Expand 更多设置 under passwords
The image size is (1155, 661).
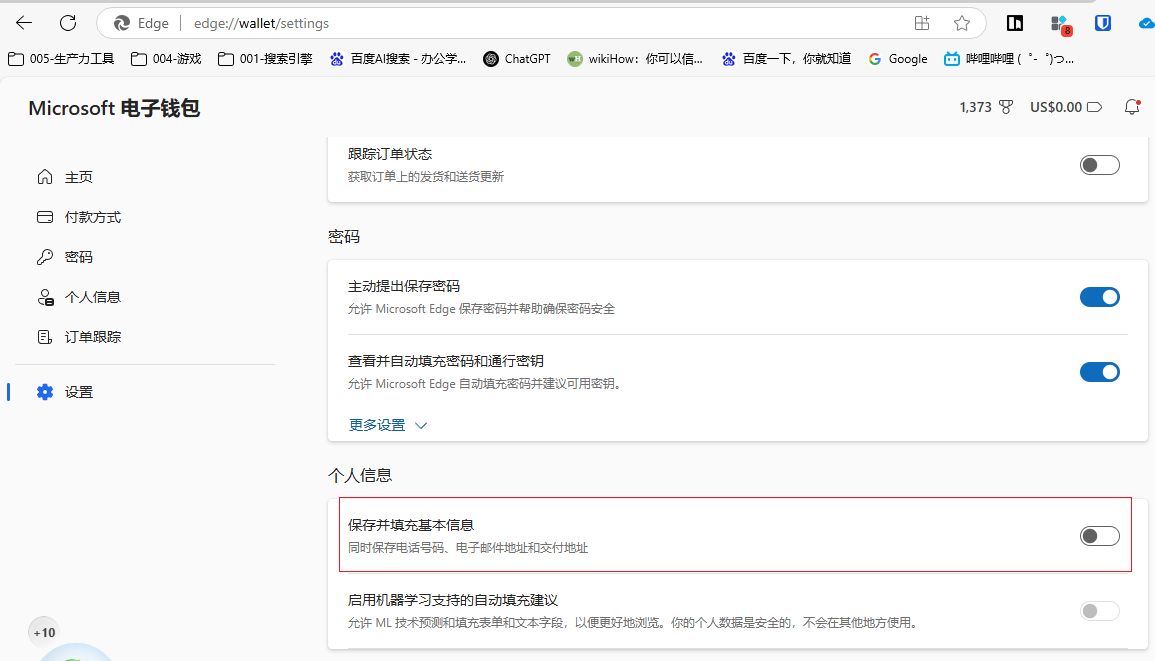pos(387,425)
